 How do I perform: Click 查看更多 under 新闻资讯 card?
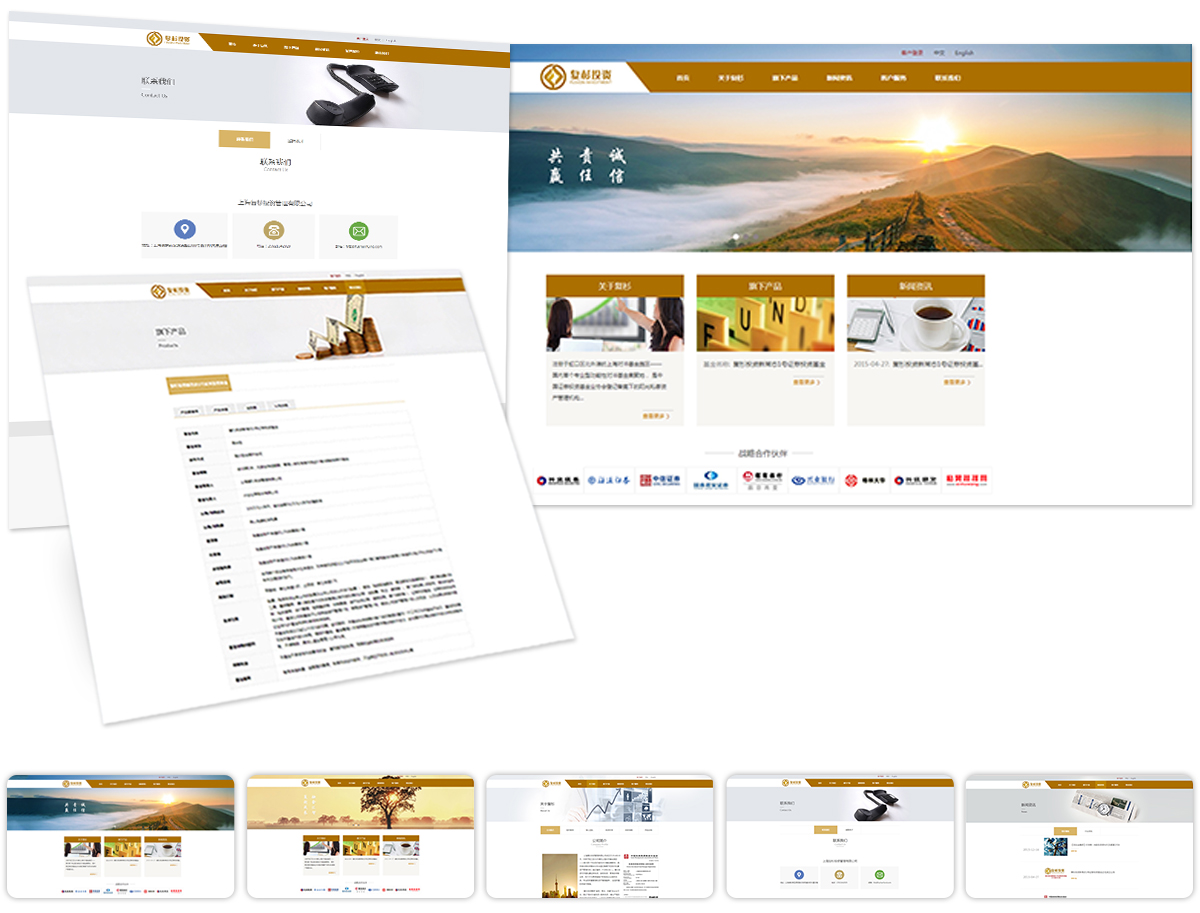tap(957, 382)
